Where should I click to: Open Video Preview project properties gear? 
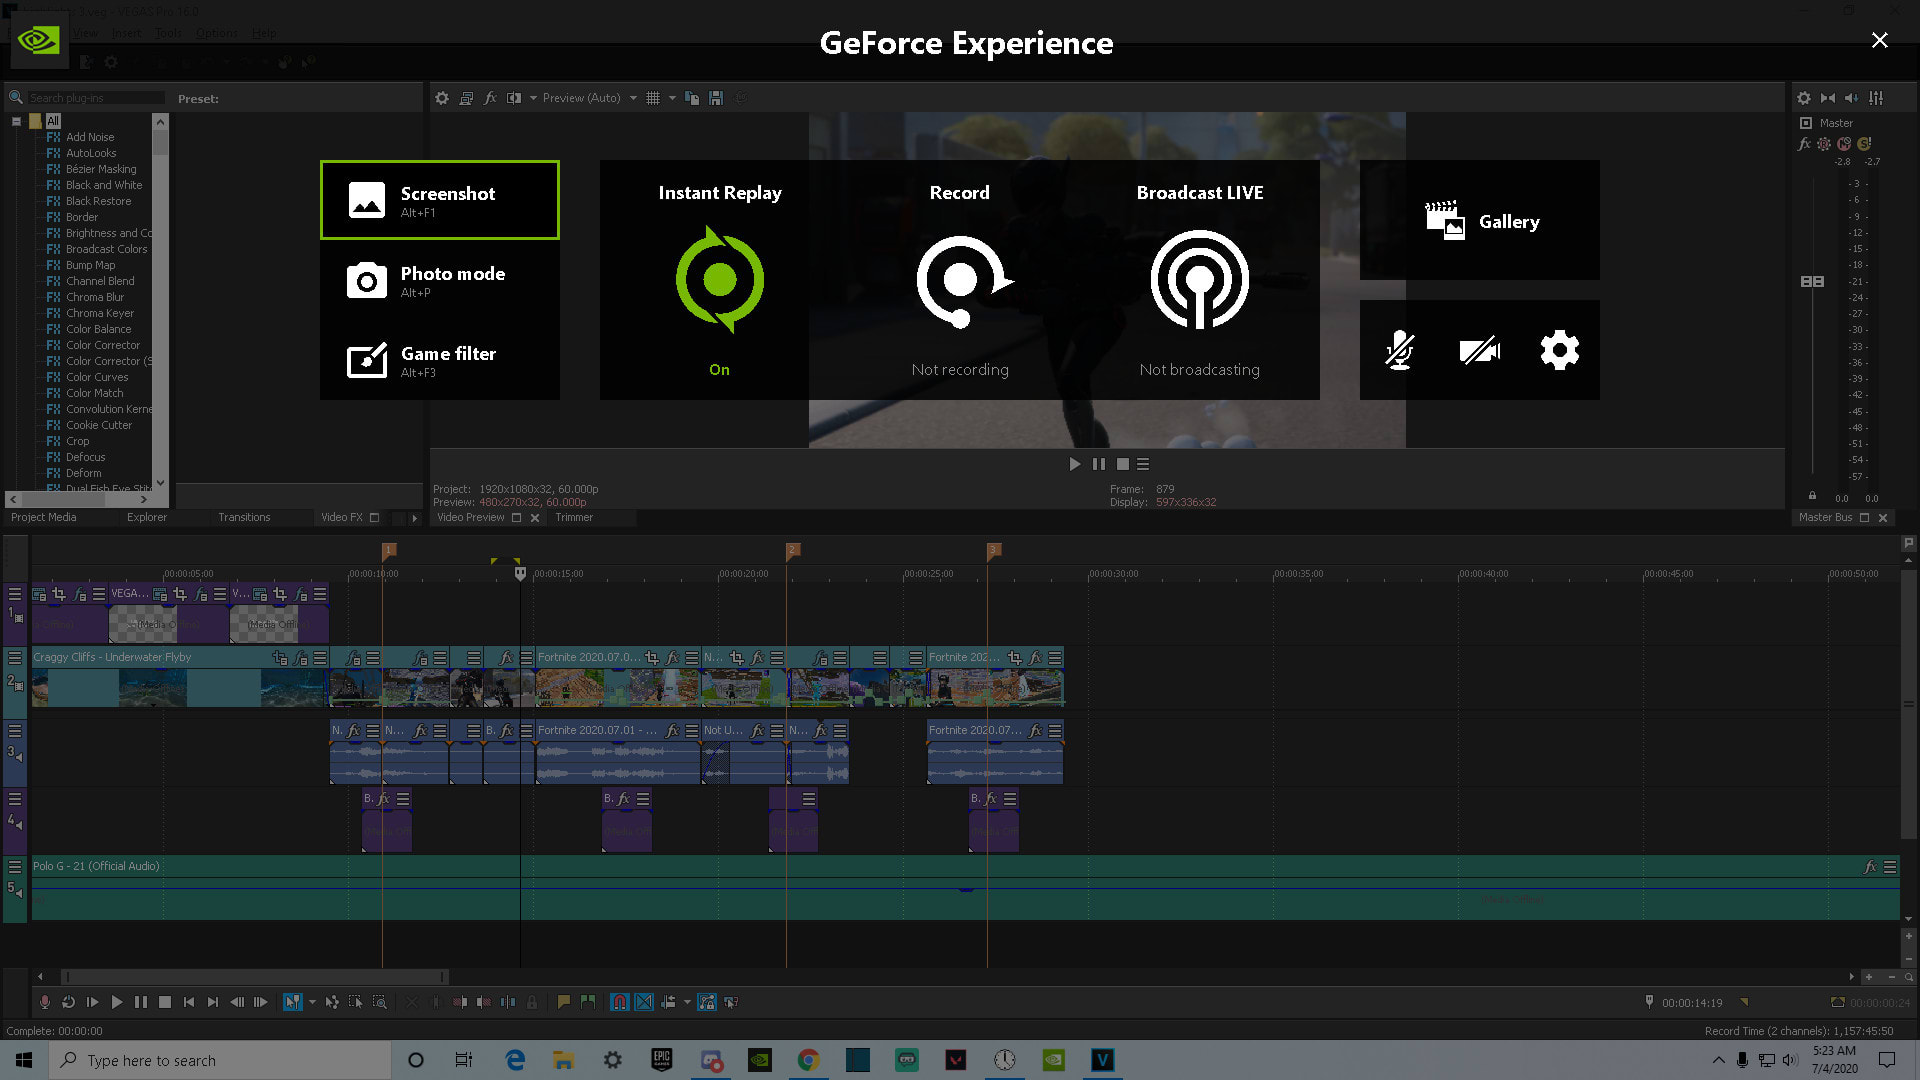pyautogui.click(x=442, y=98)
